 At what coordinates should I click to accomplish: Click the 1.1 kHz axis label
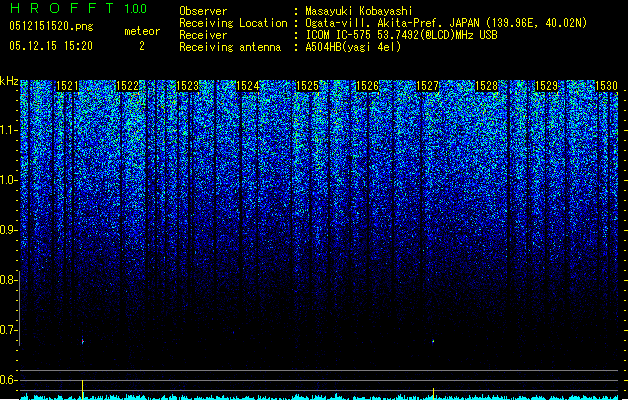pos(8,130)
